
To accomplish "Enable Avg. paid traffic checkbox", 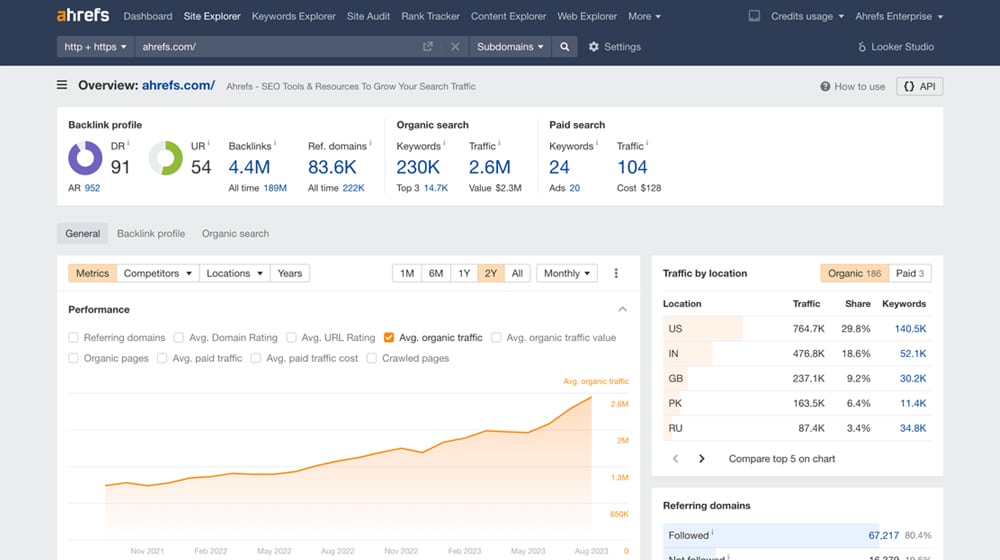I will click(x=162, y=358).
